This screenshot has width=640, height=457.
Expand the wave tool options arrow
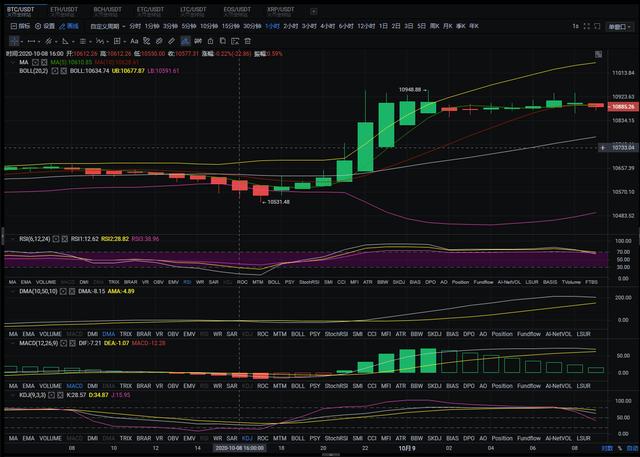(x=107, y=42)
